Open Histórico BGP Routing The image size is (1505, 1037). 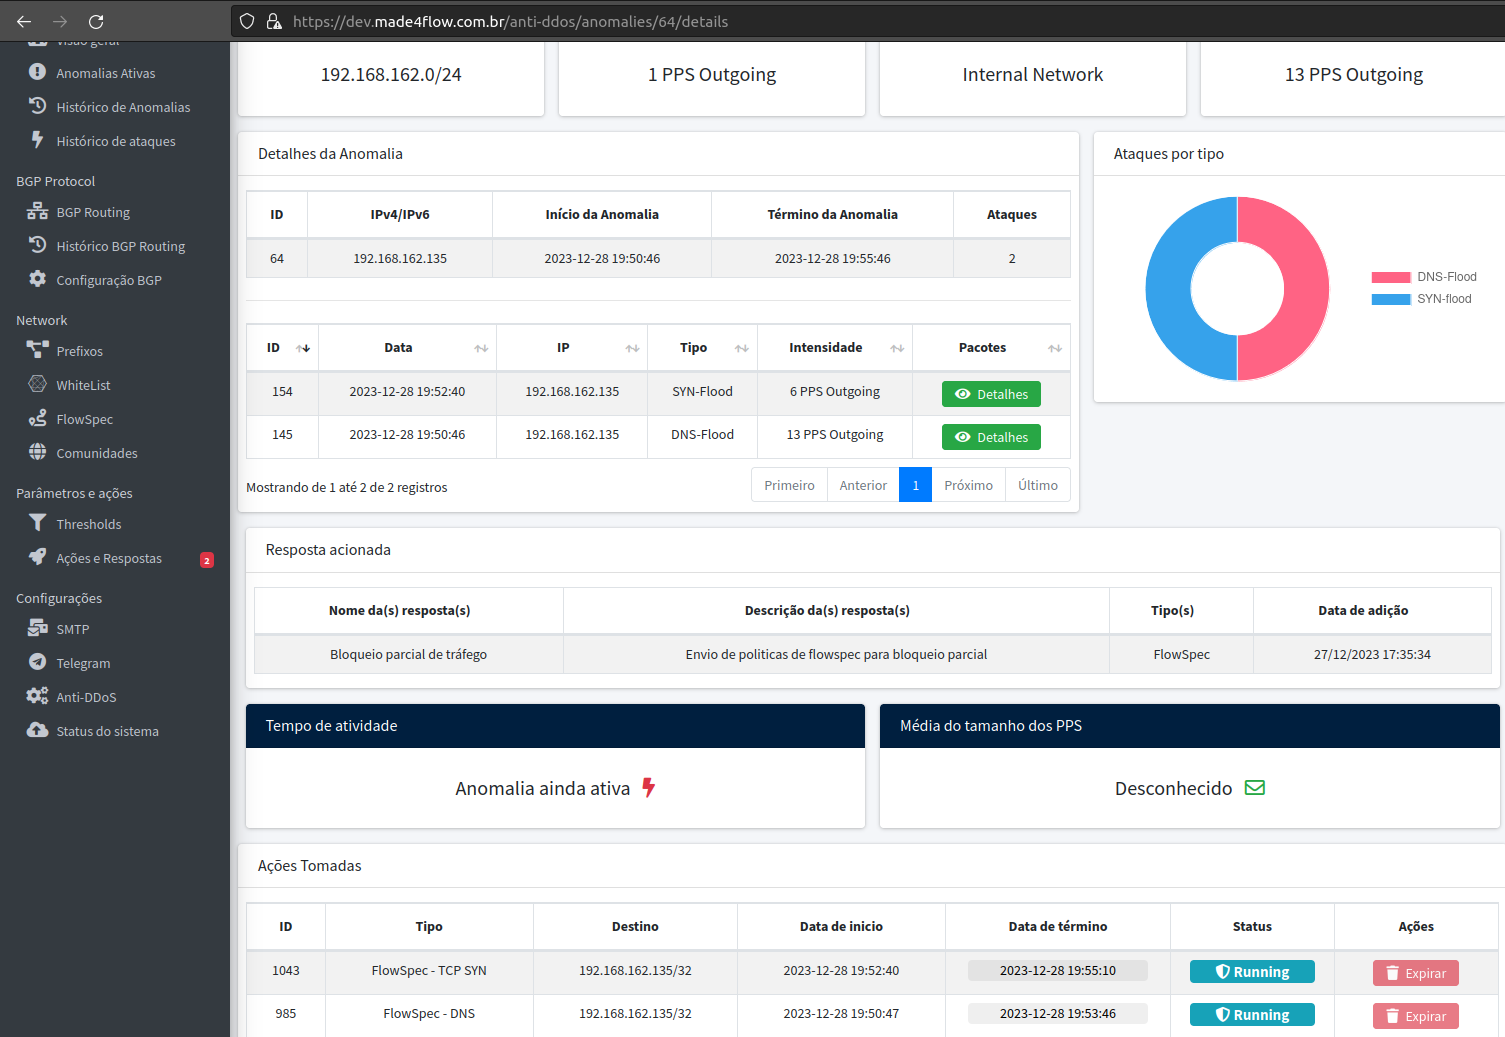(121, 246)
